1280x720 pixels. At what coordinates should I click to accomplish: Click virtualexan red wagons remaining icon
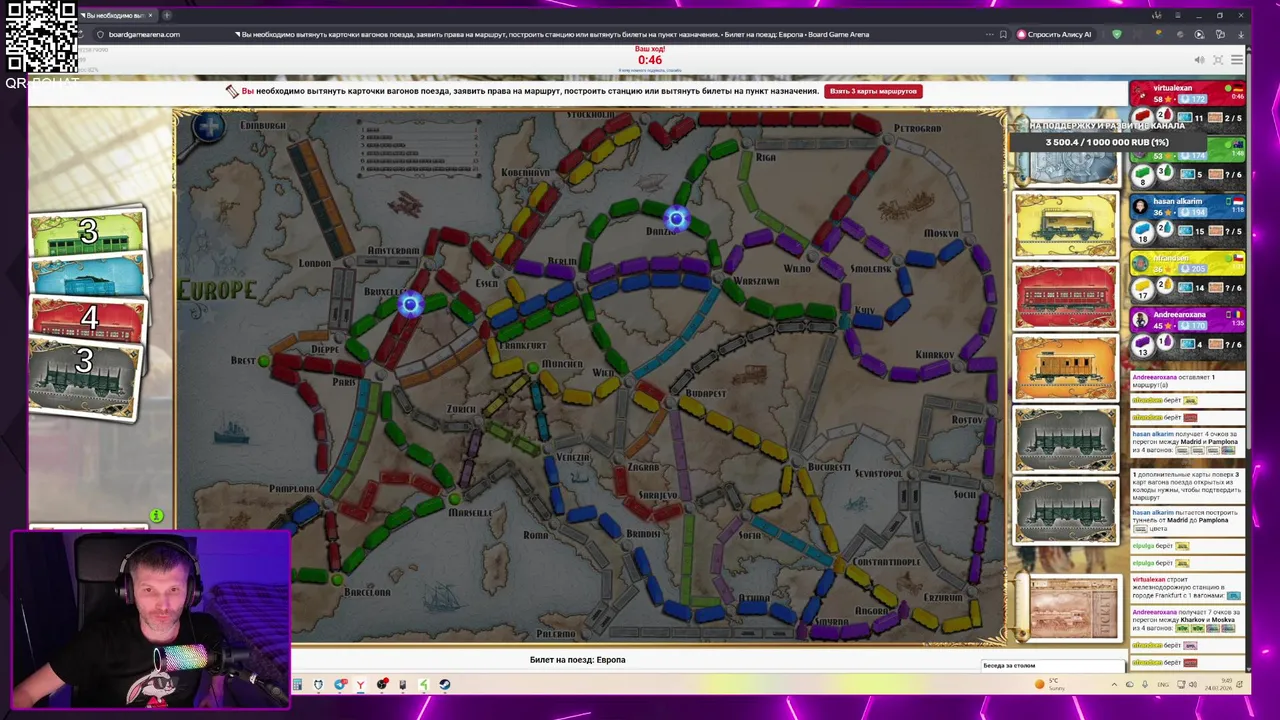[x=1143, y=117]
